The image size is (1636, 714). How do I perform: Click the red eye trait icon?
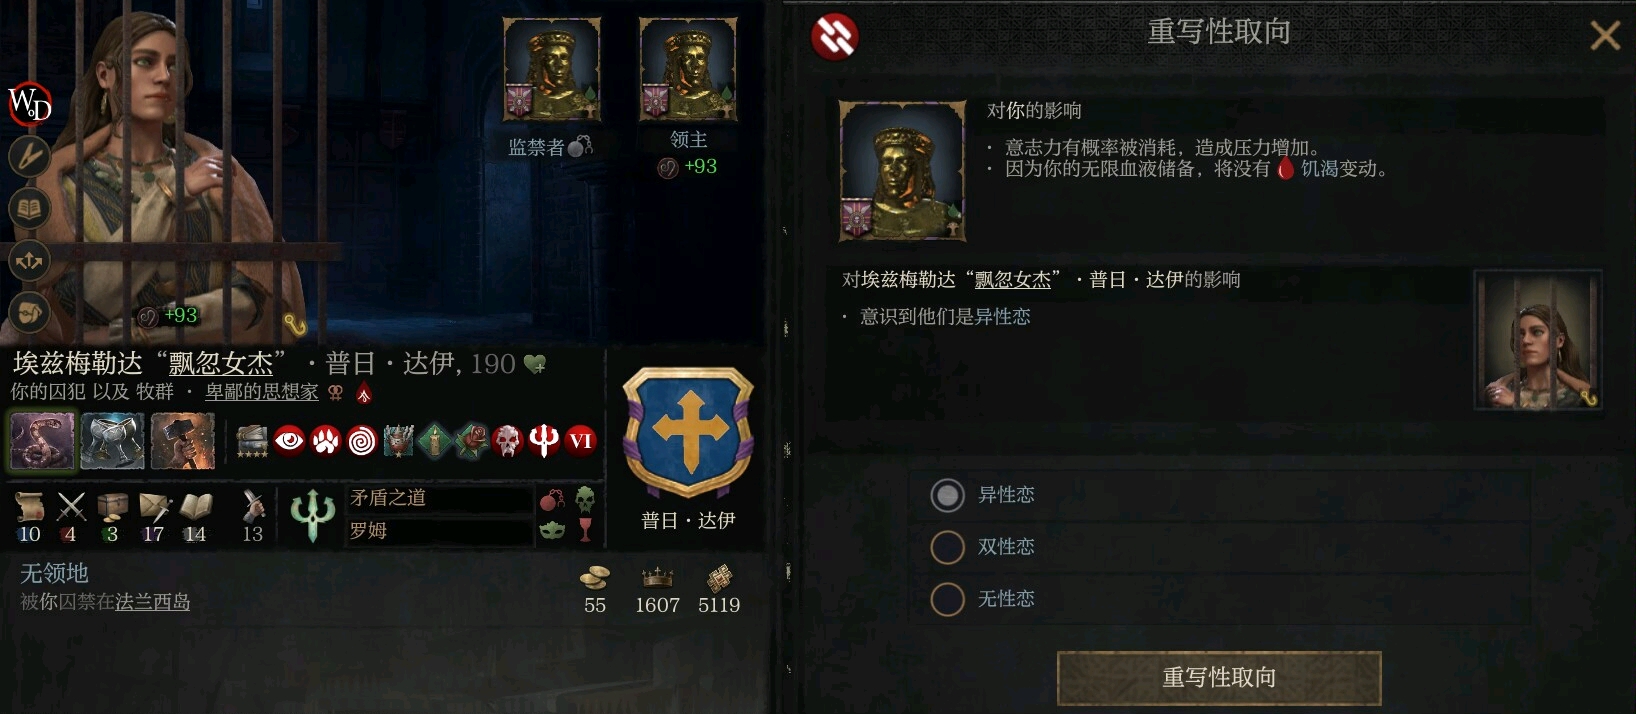click(x=290, y=440)
